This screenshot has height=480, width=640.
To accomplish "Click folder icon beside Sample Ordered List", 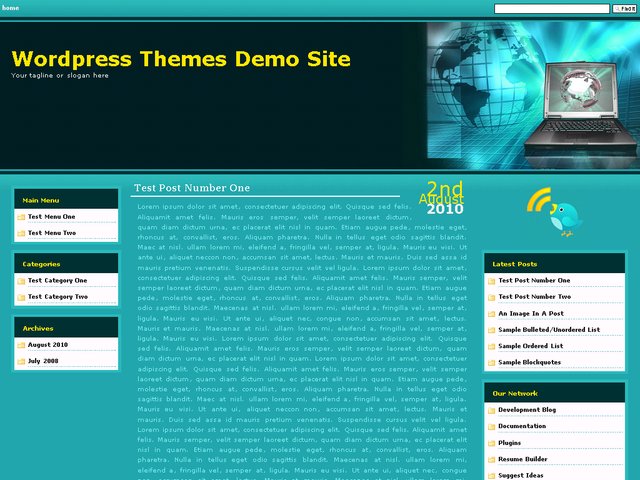I will (x=491, y=347).
